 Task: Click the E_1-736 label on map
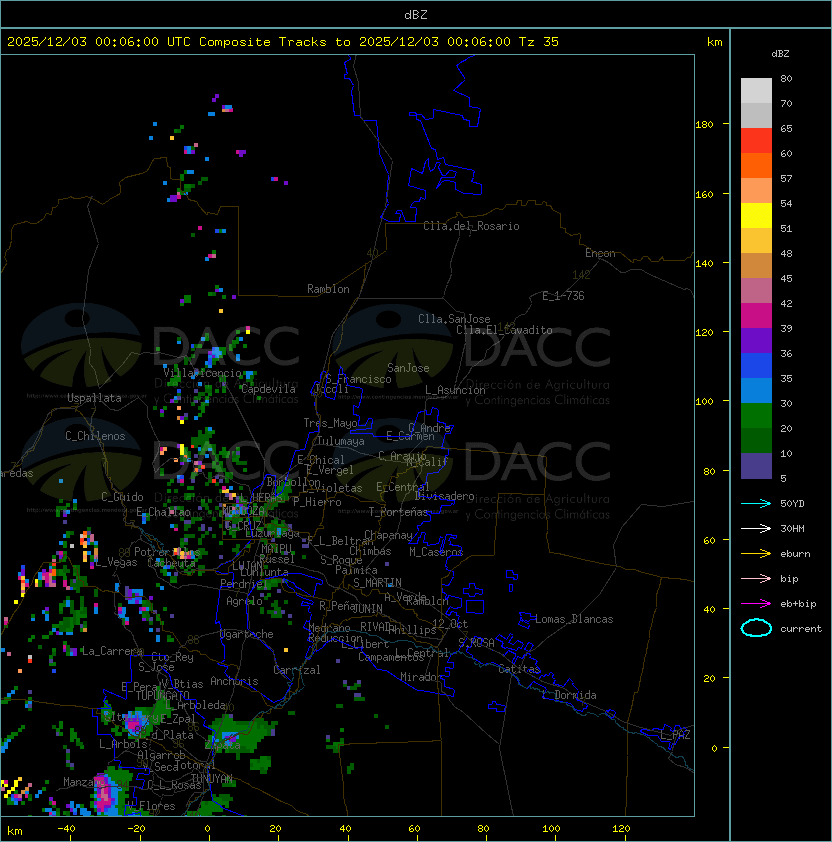pyautogui.click(x=563, y=296)
